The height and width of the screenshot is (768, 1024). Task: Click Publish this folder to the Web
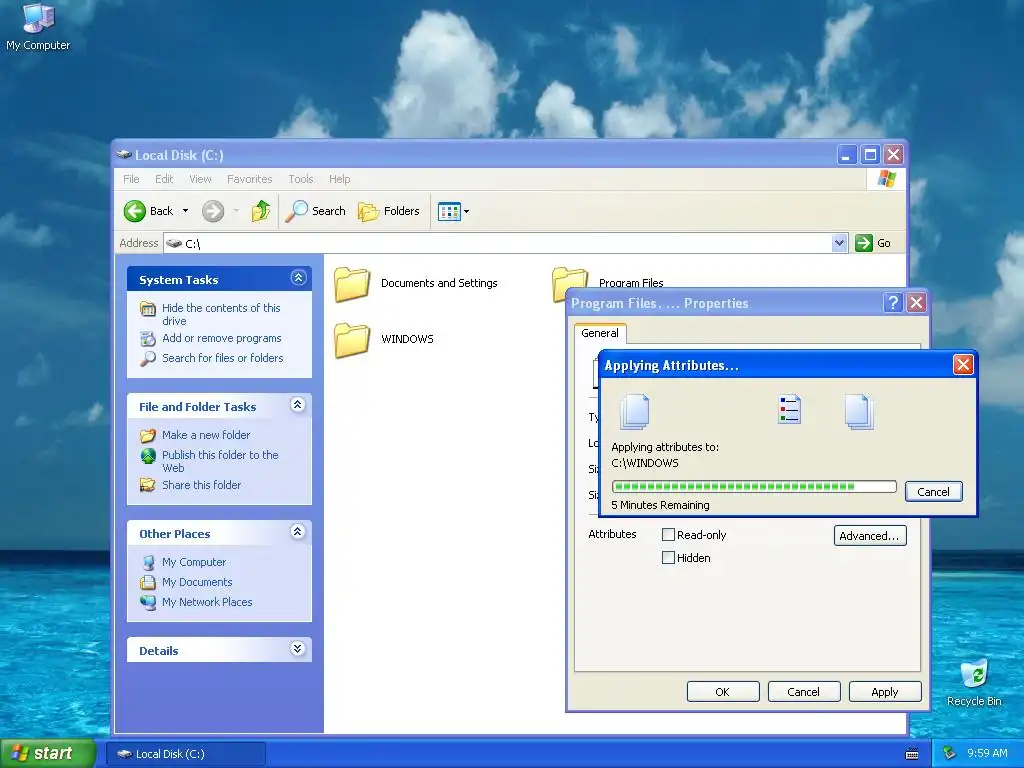tap(220, 461)
